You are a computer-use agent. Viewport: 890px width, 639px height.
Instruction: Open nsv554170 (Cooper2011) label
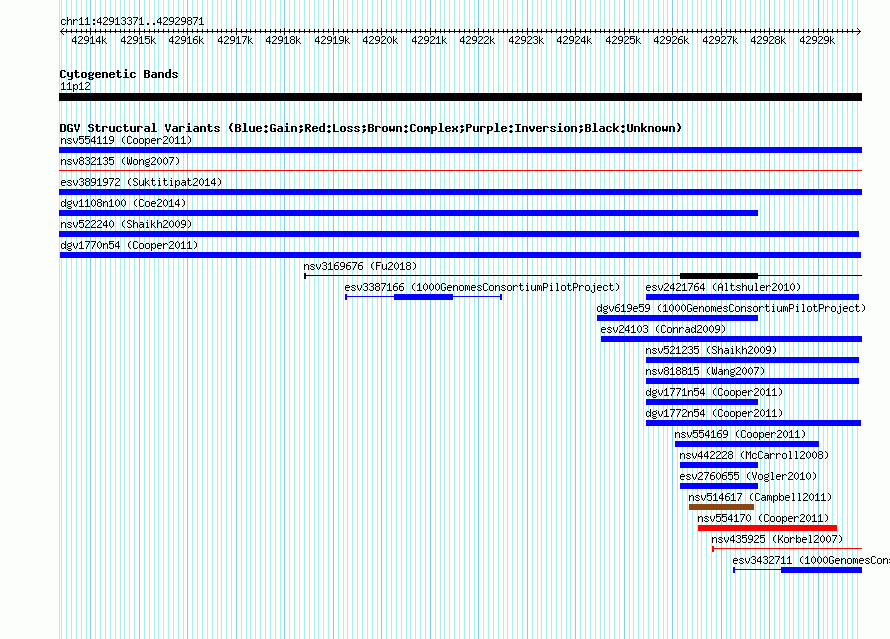[763, 518]
